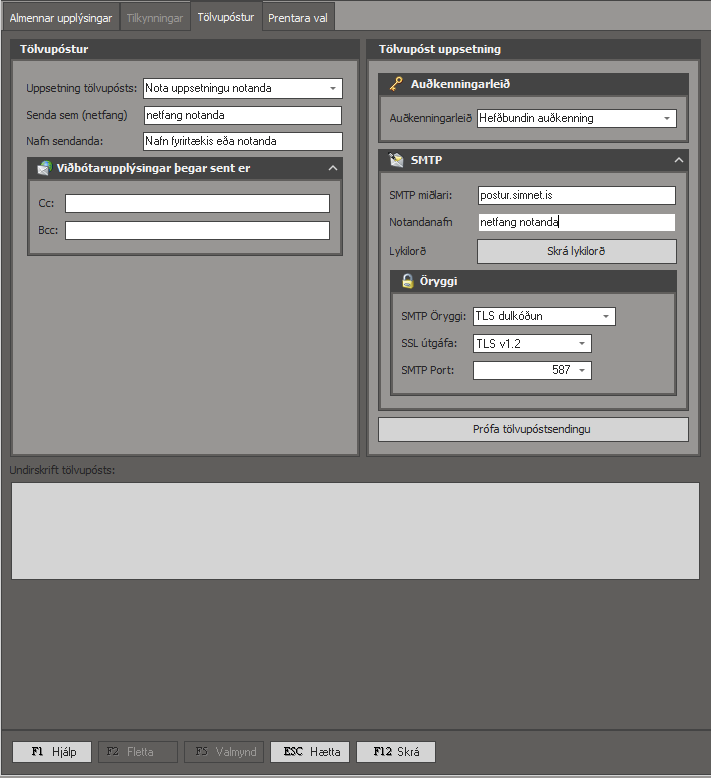
Task: Click the Prófa tölvupóstsendingu button
Action: (533, 429)
